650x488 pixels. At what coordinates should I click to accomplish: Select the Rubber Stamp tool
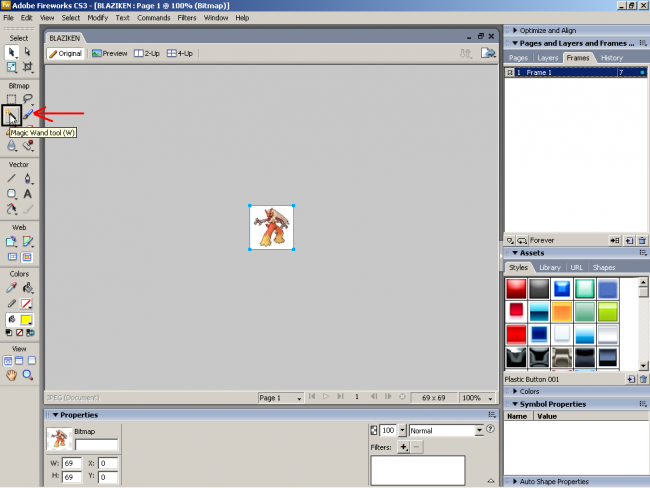(x=27, y=146)
